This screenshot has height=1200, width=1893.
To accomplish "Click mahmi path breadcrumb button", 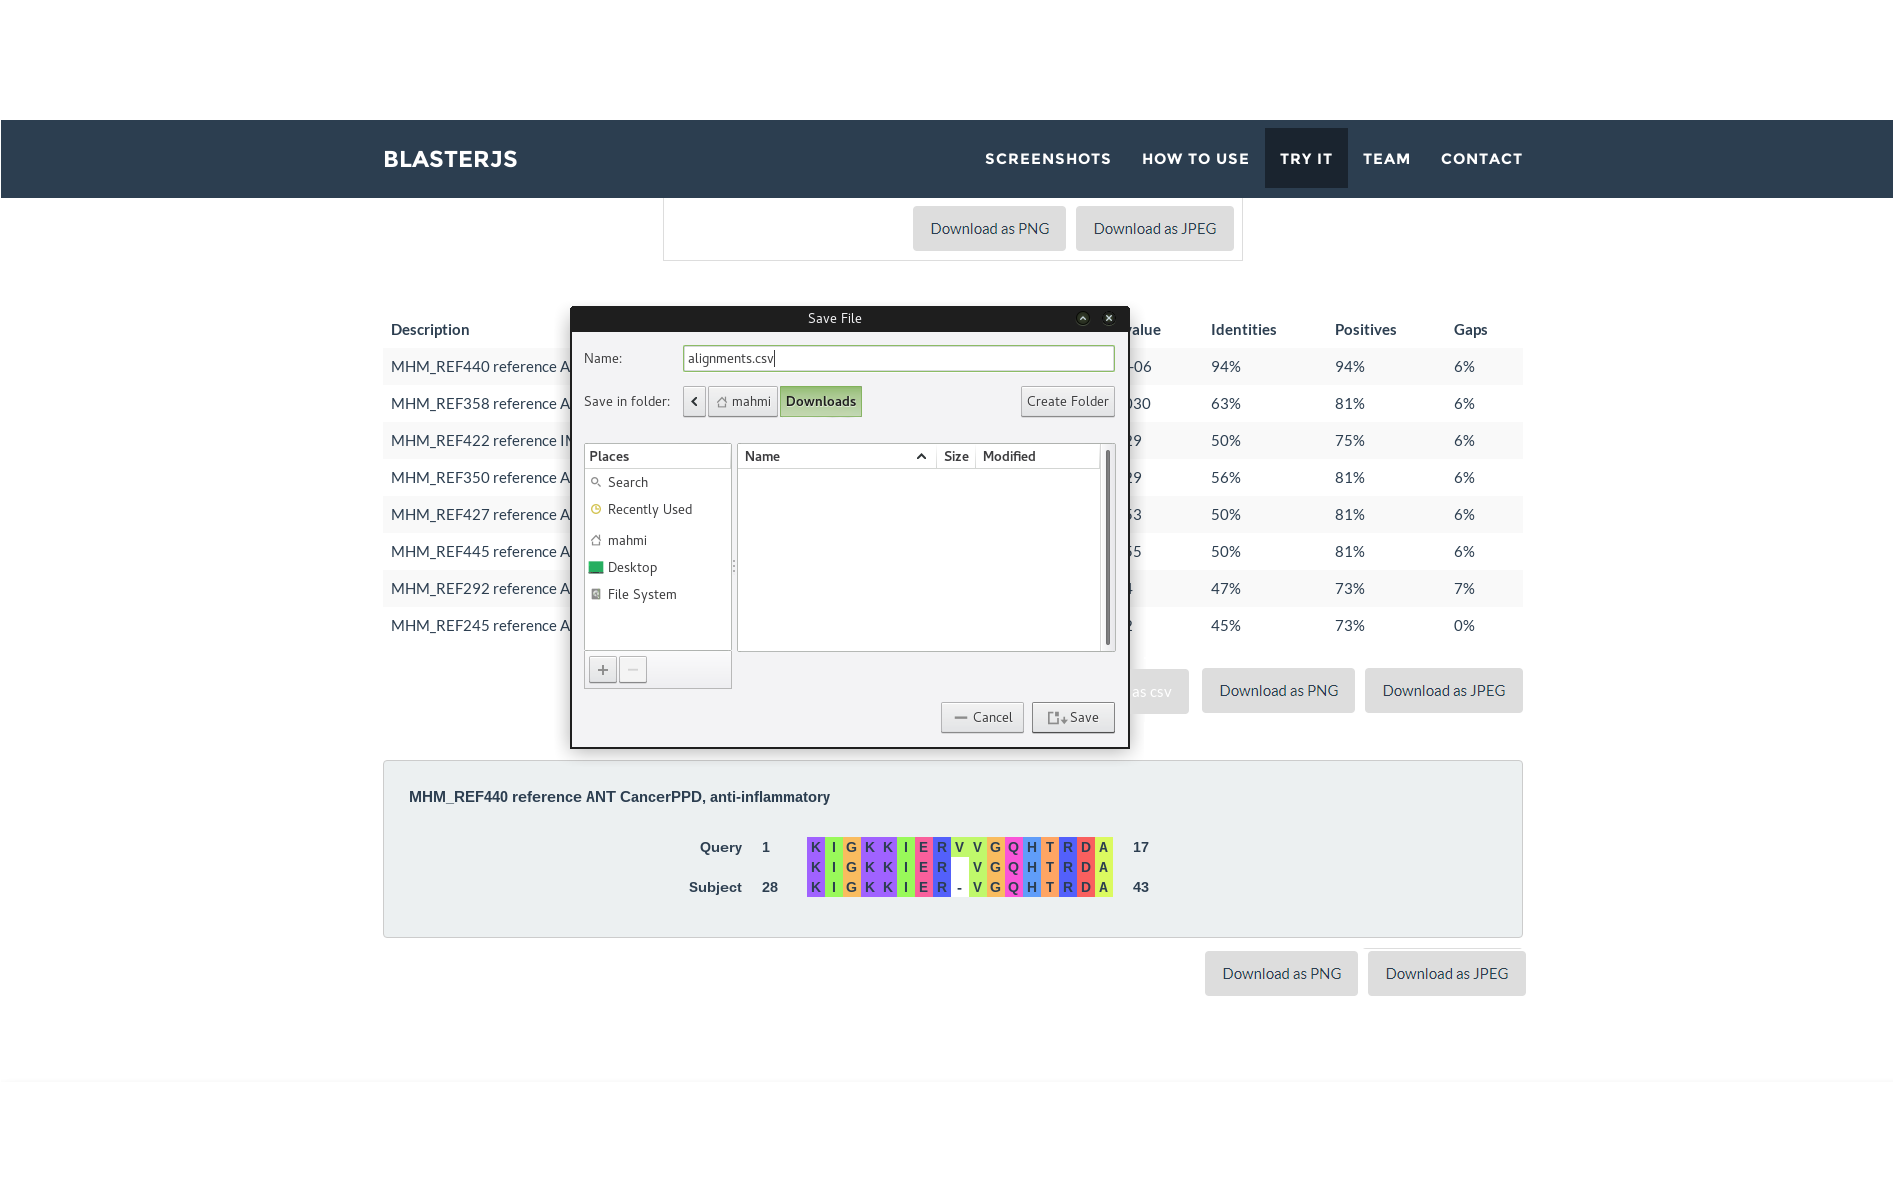I will pos(743,402).
